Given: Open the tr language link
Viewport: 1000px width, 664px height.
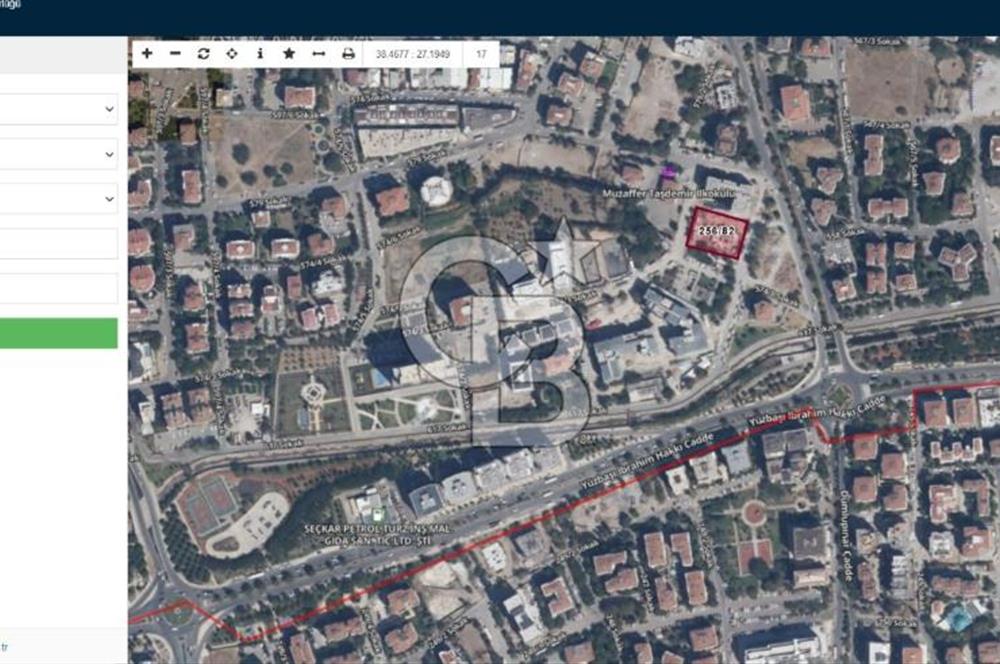Looking at the screenshot, I should point(6,646).
